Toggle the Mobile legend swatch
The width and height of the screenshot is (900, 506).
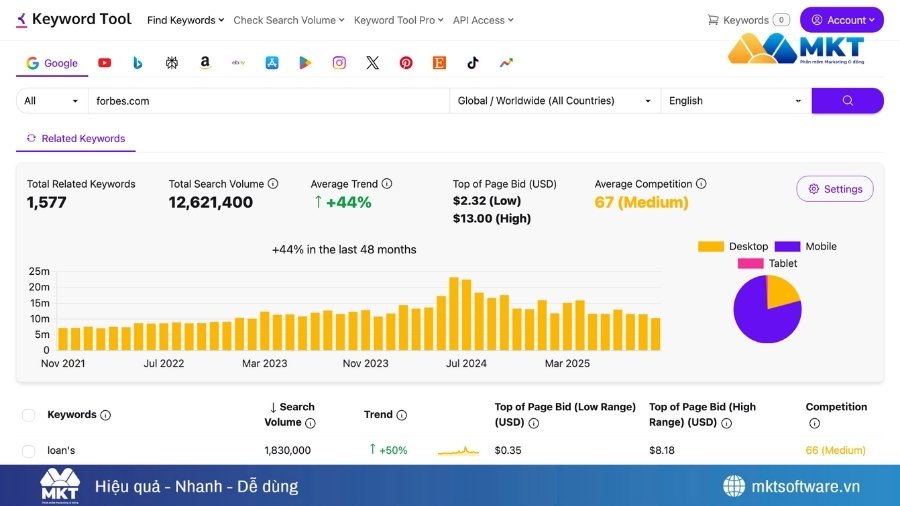point(787,246)
